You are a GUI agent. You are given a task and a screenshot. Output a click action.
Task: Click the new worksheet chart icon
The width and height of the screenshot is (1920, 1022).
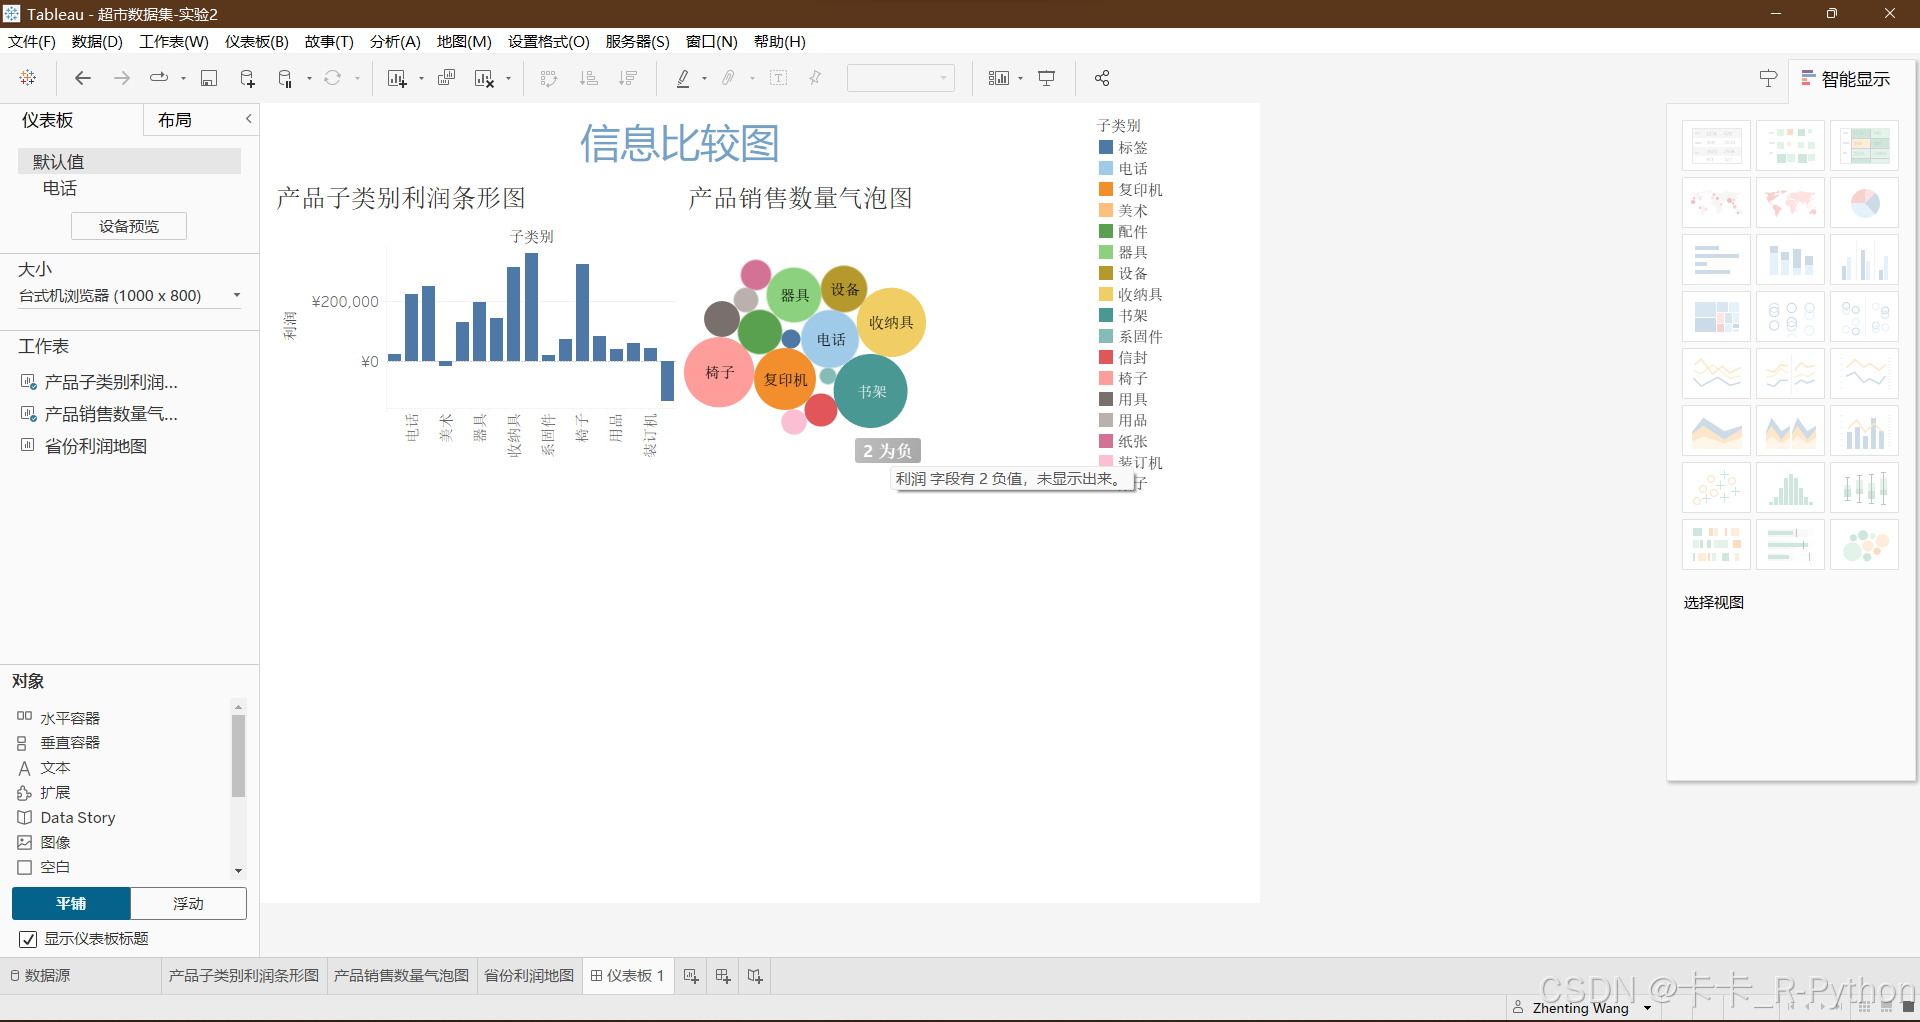coord(397,78)
